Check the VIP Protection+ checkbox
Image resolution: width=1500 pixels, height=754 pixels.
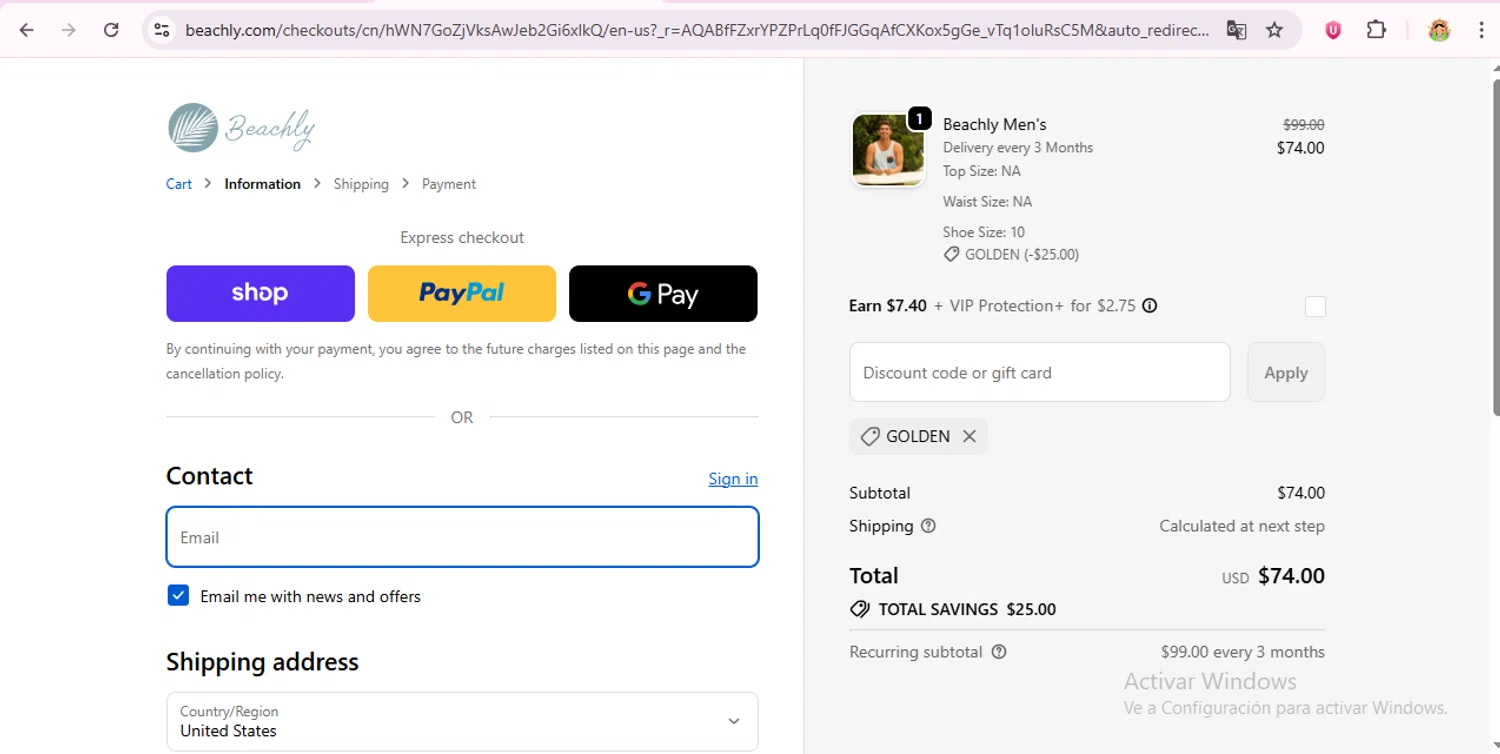(x=1315, y=307)
